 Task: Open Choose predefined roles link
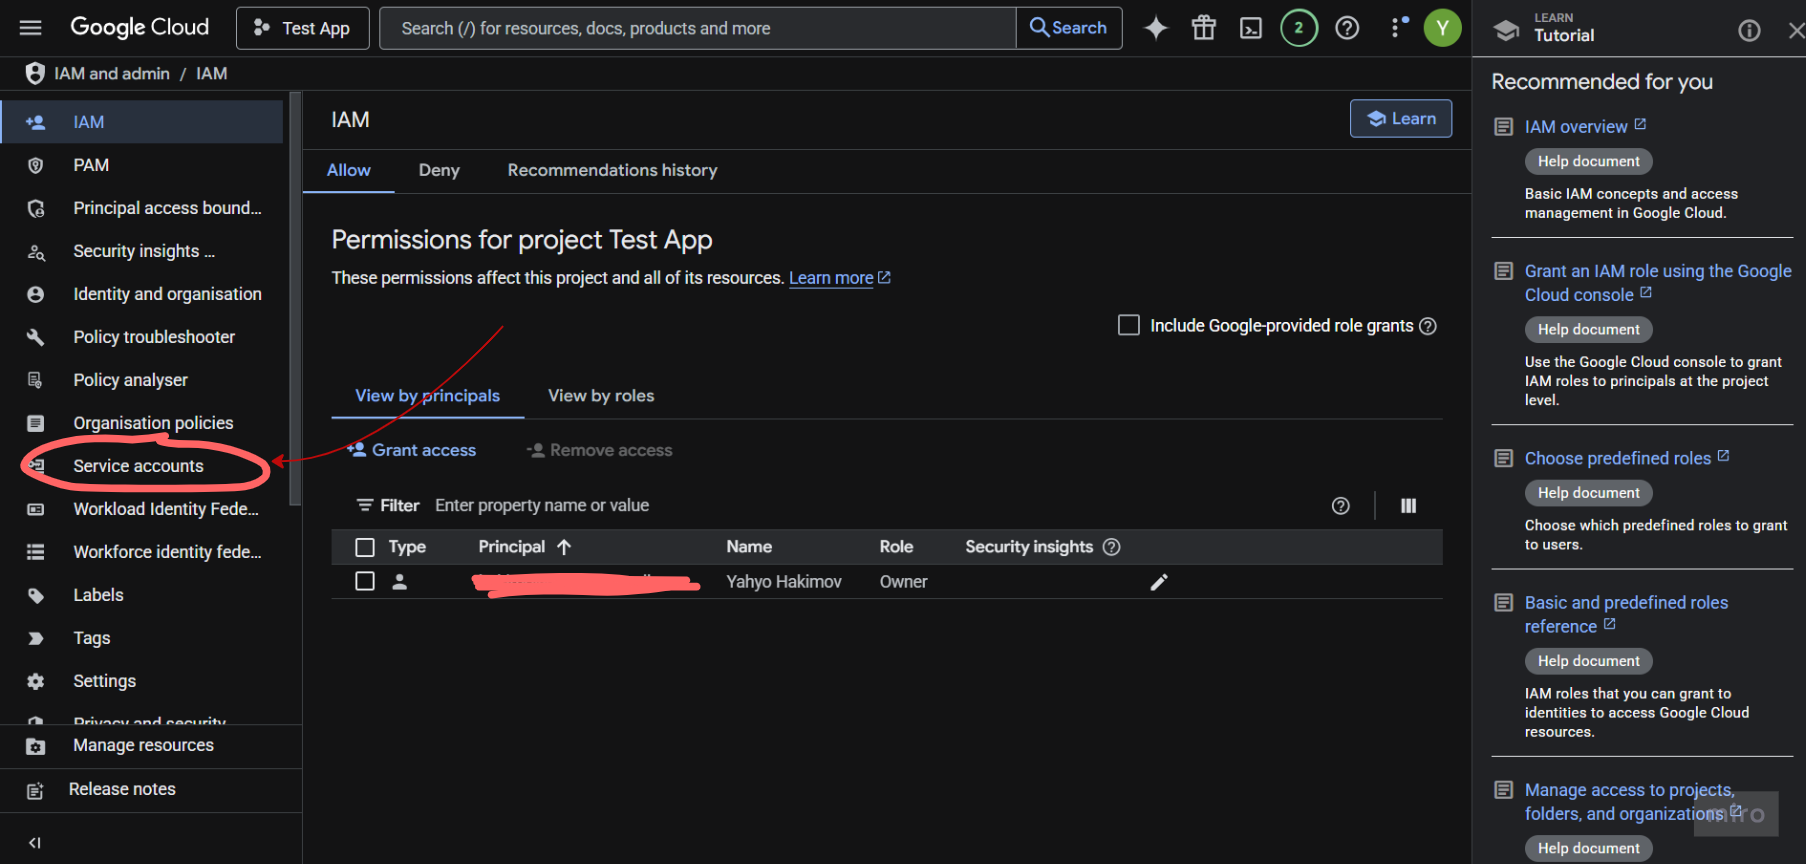[x=1627, y=459]
